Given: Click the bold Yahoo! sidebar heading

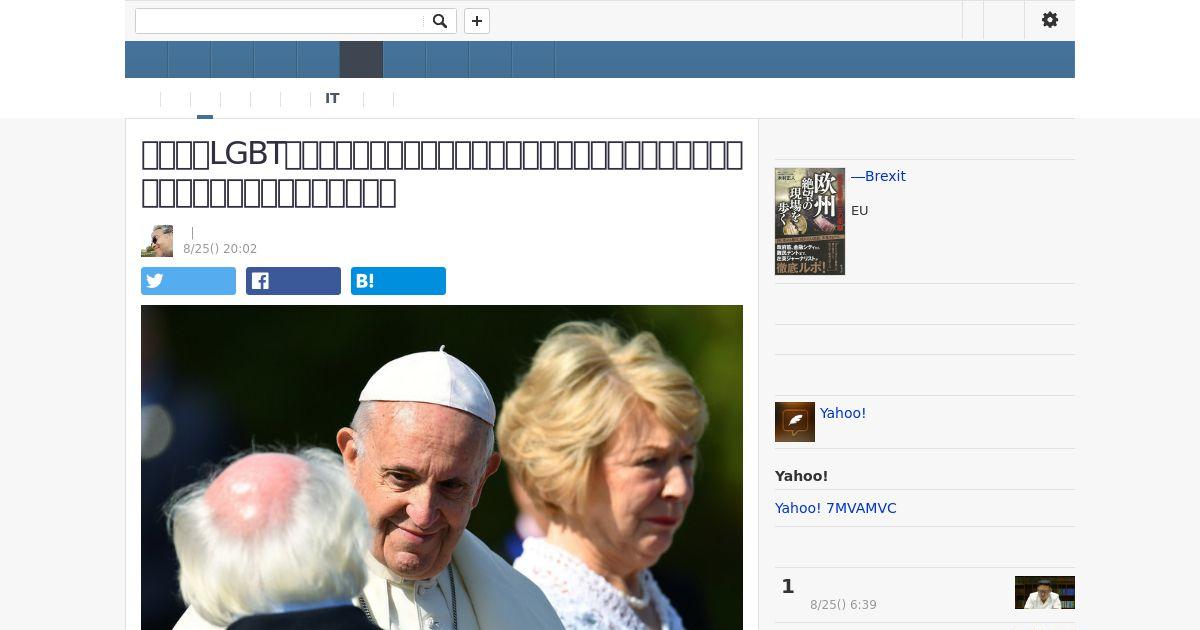Looking at the screenshot, I should coord(801,476).
